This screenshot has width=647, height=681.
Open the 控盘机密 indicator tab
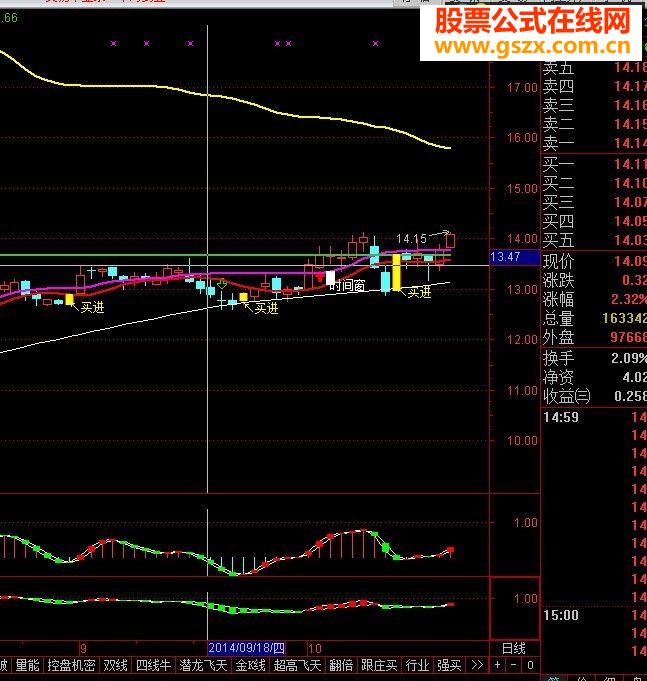coord(72,665)
